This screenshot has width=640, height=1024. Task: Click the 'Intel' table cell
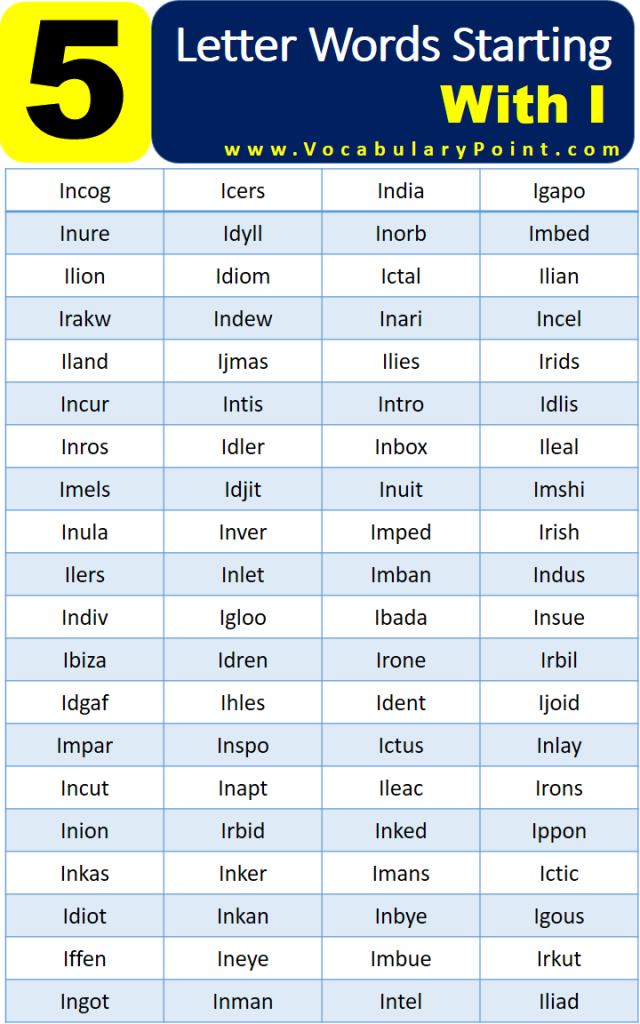[x=401, y=1001]
